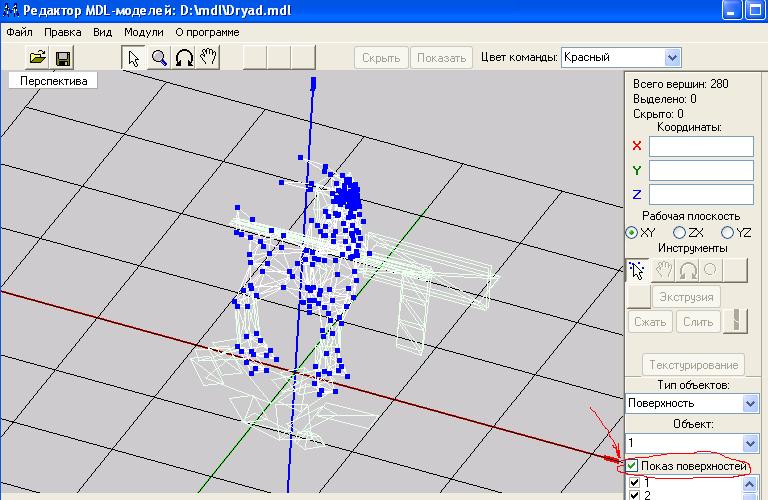Image resolution: width=768 pixels, height=500 pixels.
Task: Open the Объект dropdown showing 1
Action: click(x=750, y=444)
